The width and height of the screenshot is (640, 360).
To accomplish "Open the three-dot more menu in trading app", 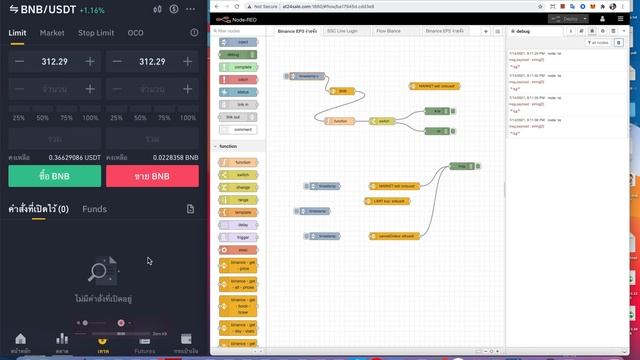I will pos(191,9).
